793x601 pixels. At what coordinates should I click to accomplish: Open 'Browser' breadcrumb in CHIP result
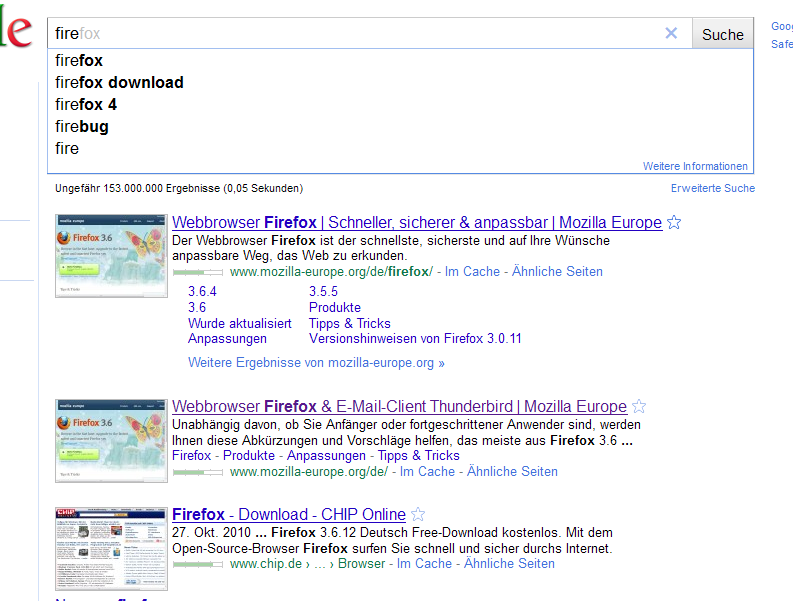(361, 564)
